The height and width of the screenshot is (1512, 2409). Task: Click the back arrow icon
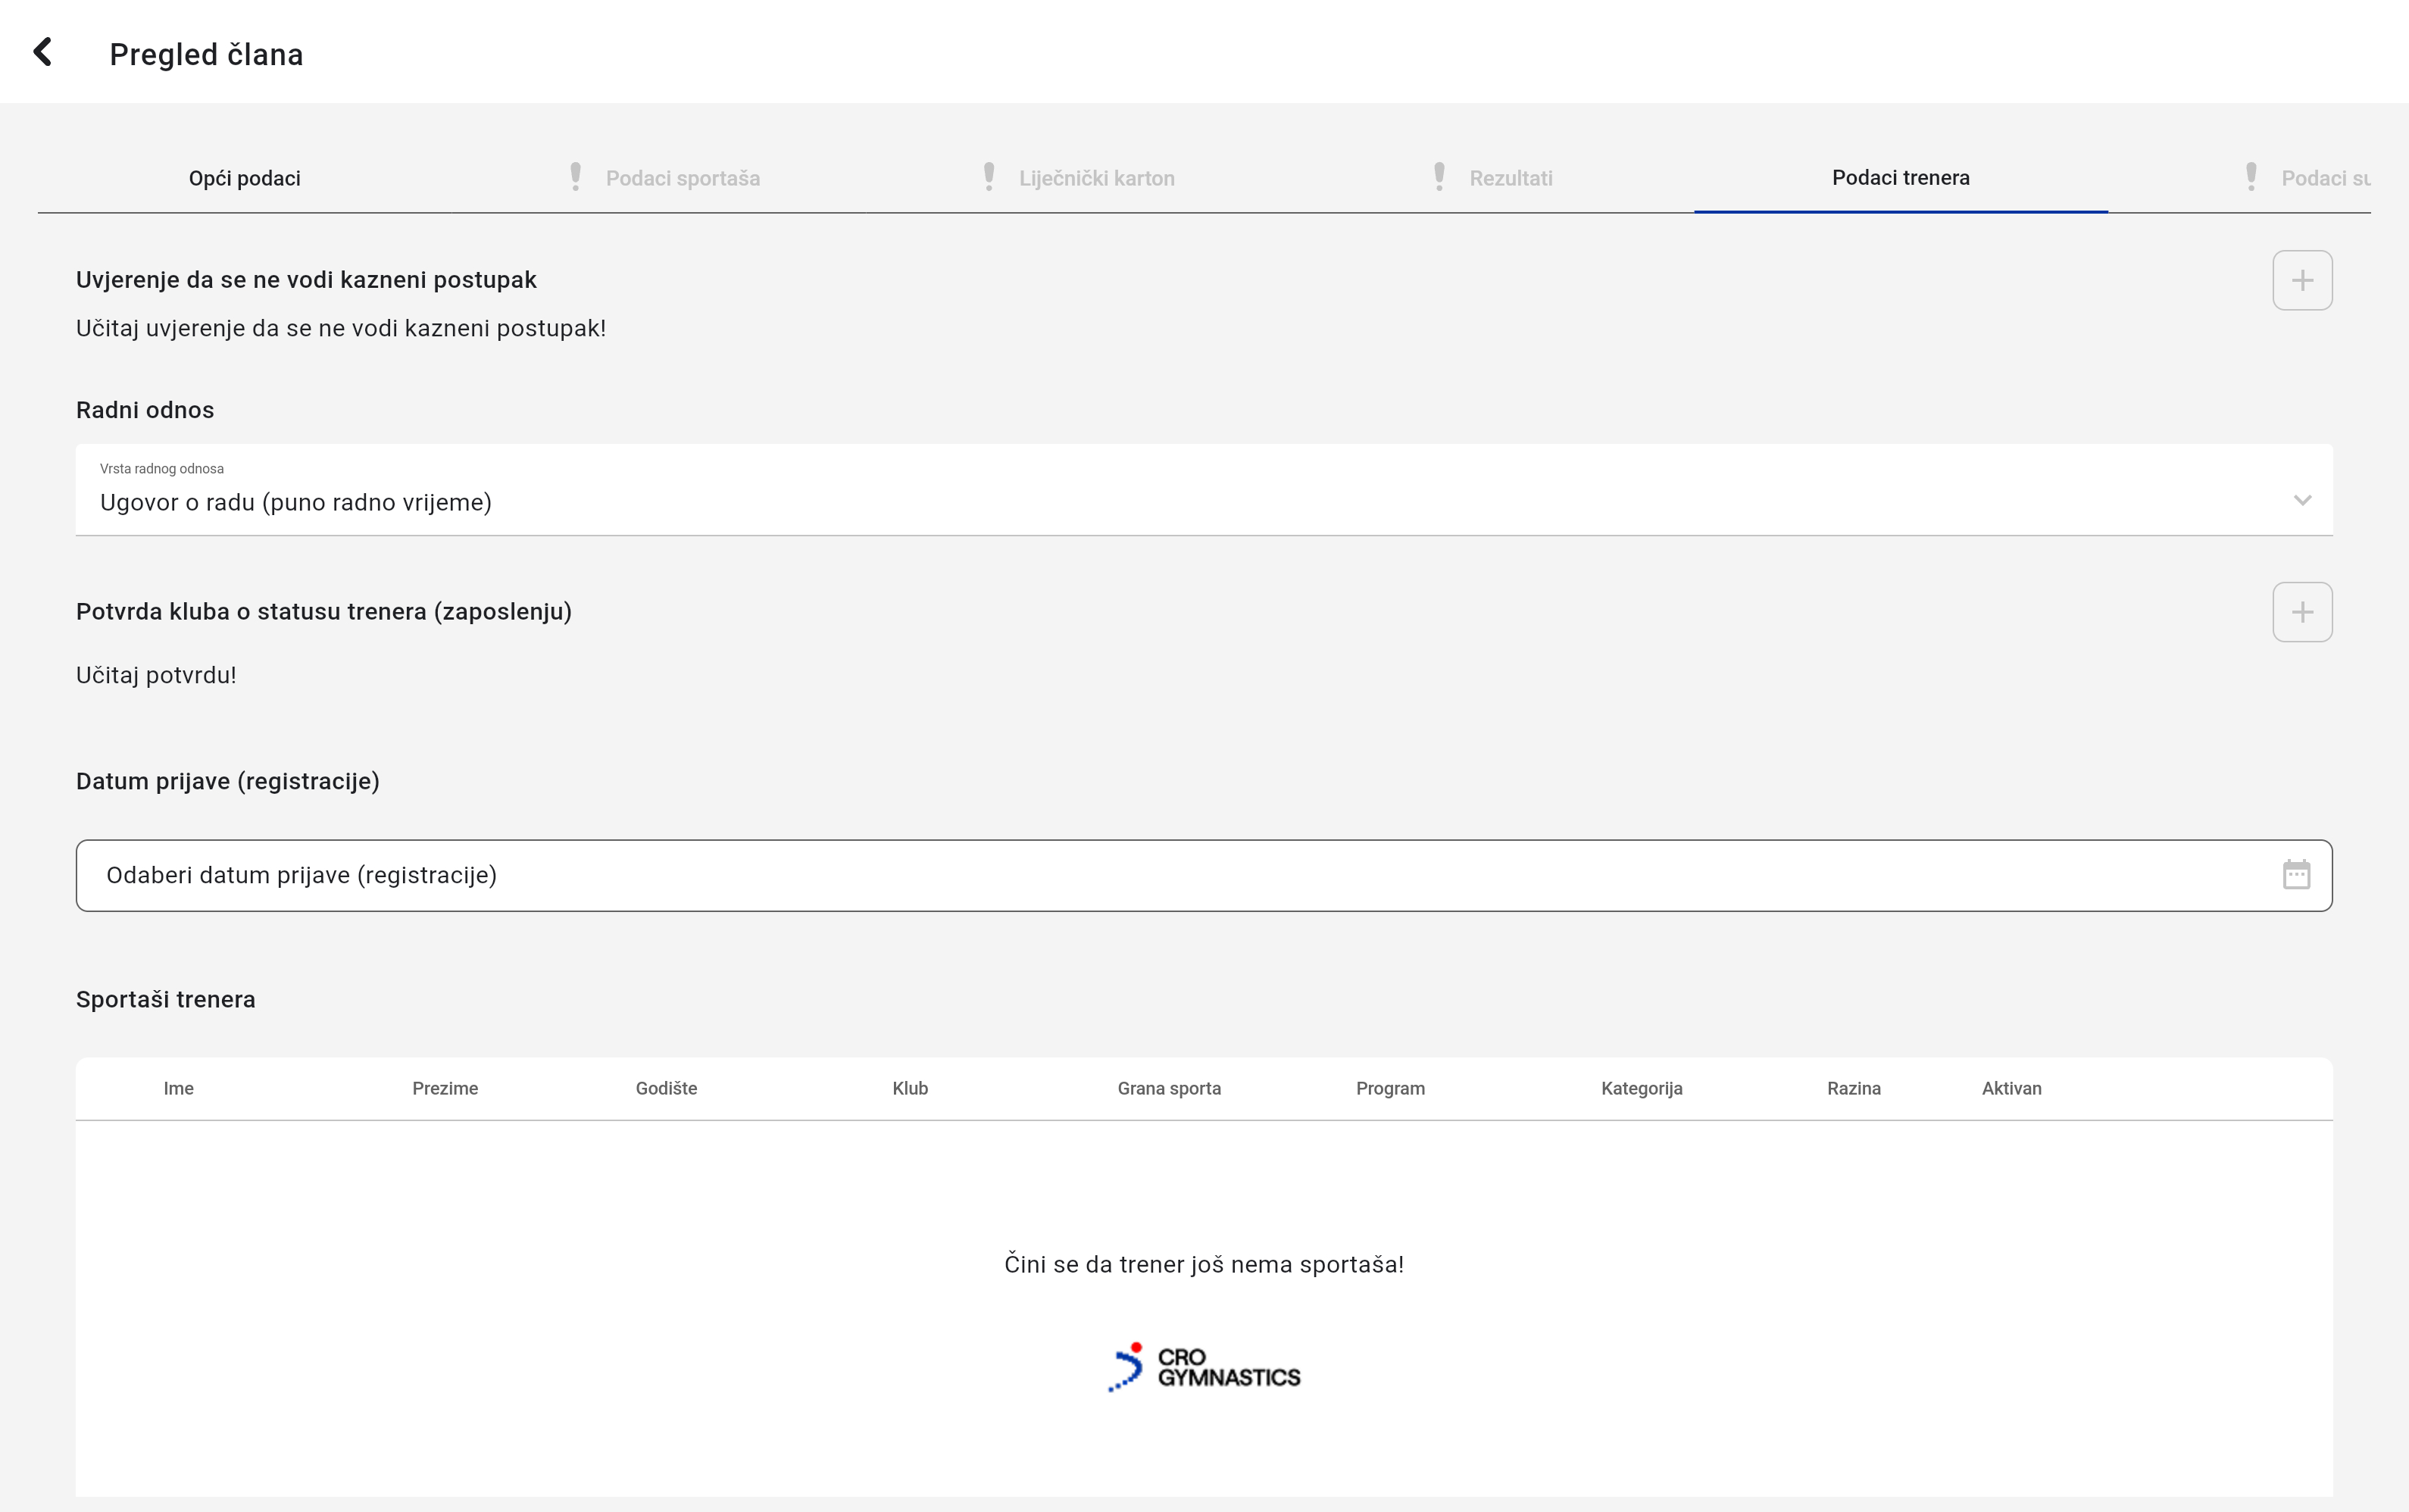42,52
